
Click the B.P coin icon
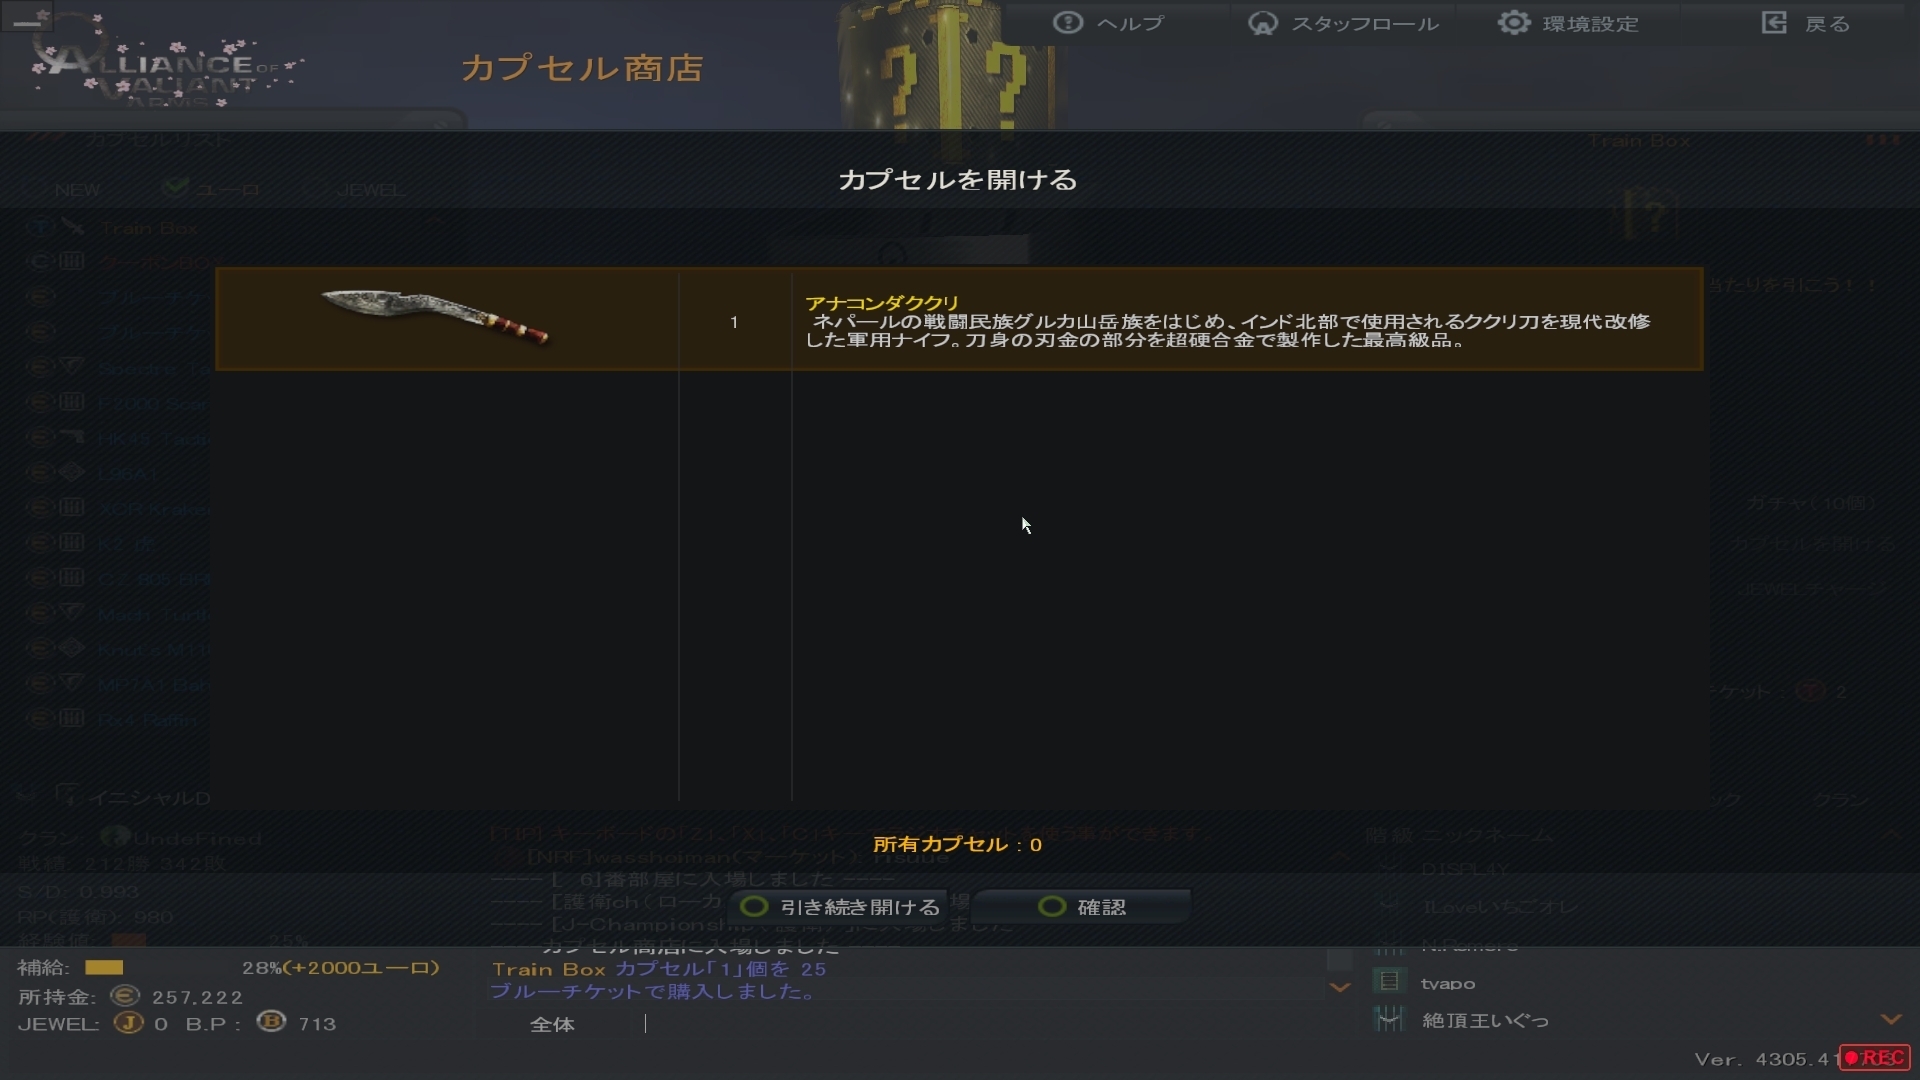tap(271, 1022)
